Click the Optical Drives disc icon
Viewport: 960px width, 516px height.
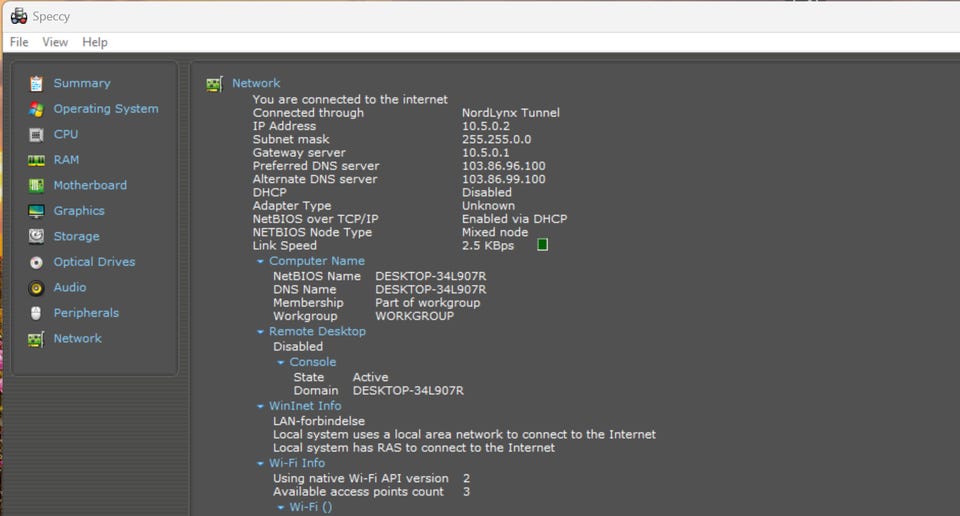(36, 263)
